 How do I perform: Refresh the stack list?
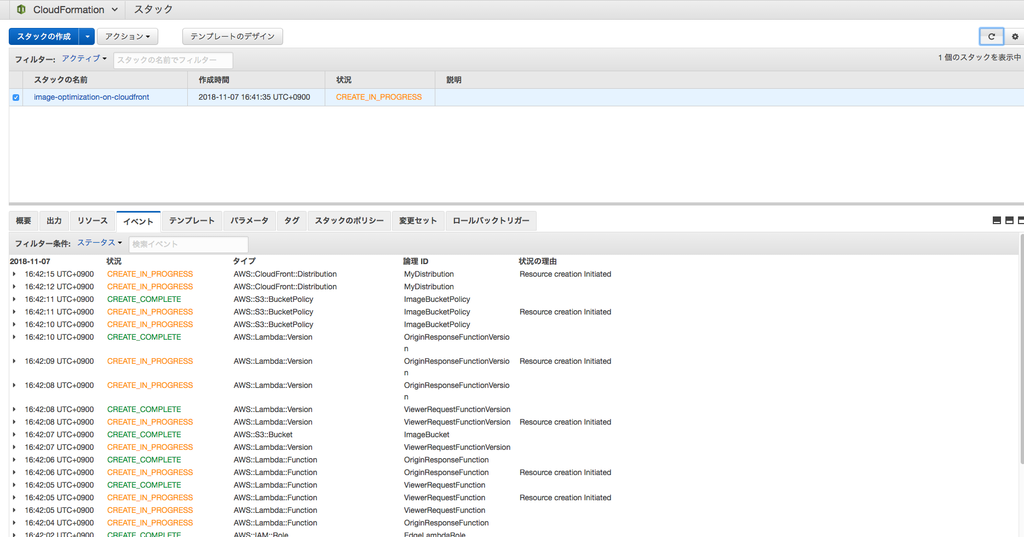pyautogui.click(x=991, y=37)
